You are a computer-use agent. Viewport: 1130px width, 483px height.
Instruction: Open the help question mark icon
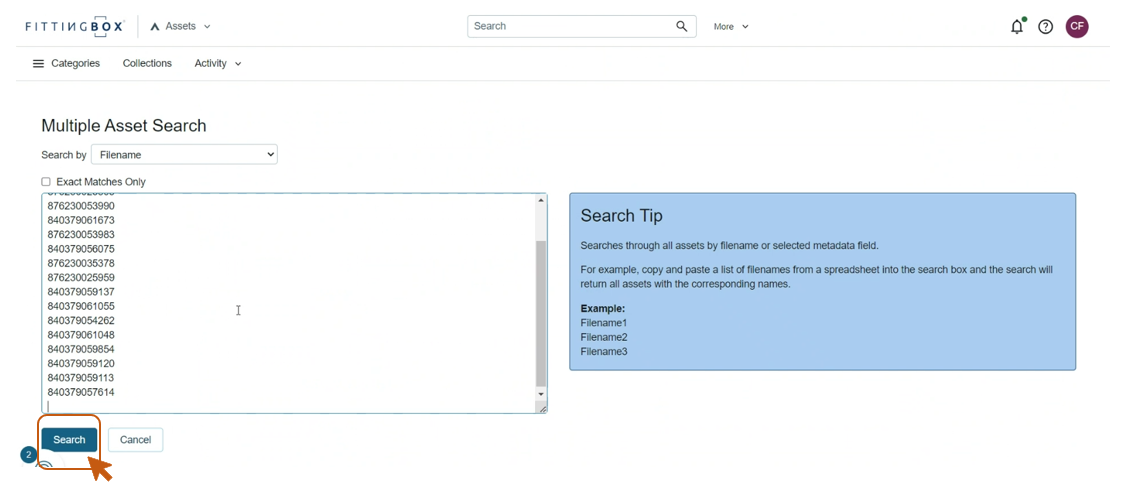click(x=1045, y=27)
